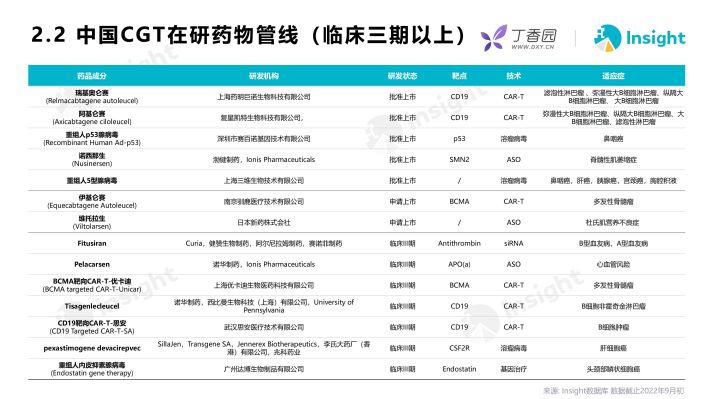The image size is (710, 399).
Task: Click the 研发状态 column header
Action: pyautogui.click(x=403, y=76)
